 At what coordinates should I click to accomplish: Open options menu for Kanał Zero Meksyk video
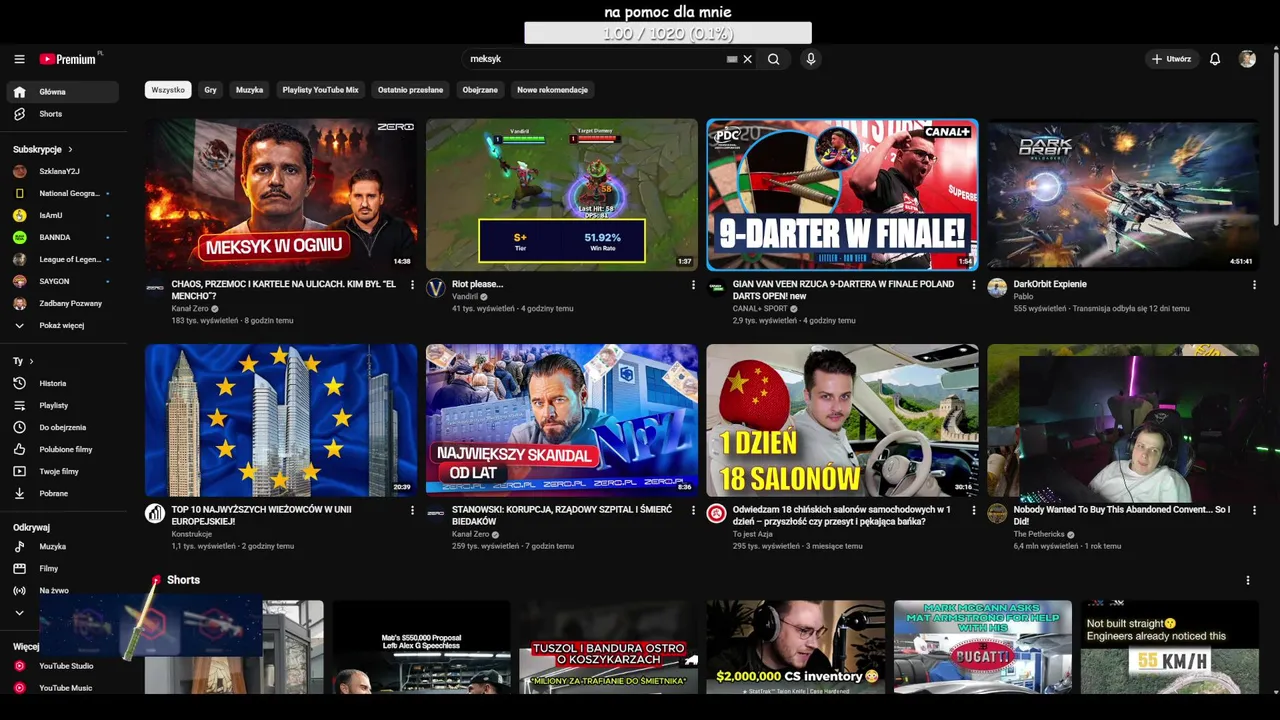(x=412, y=285)
